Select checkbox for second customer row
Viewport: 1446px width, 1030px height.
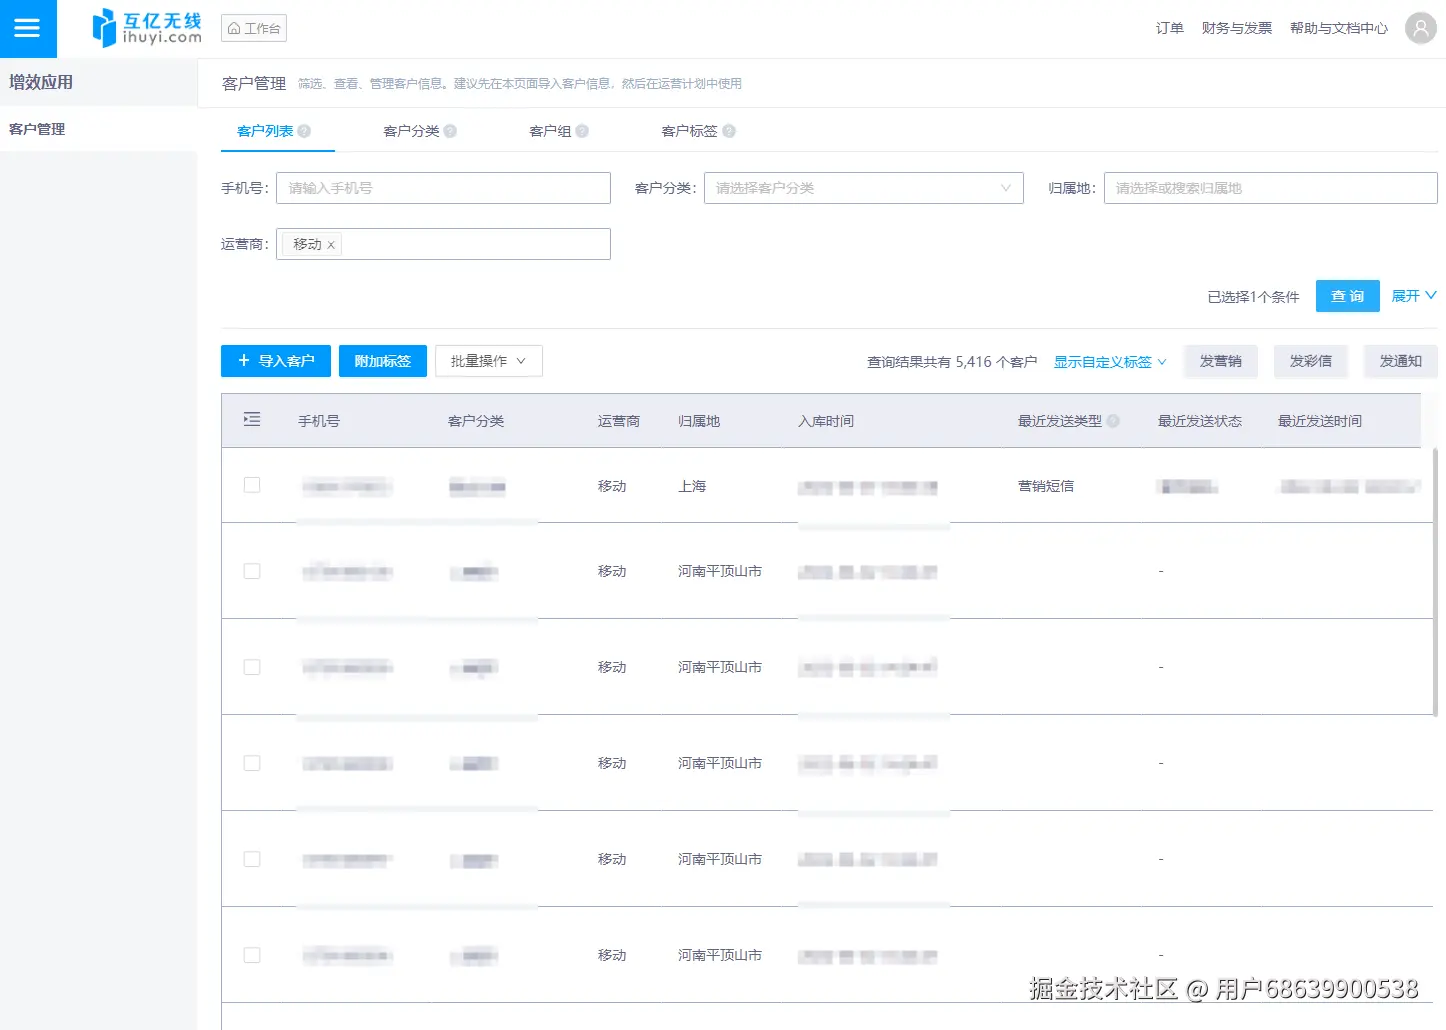252,571
